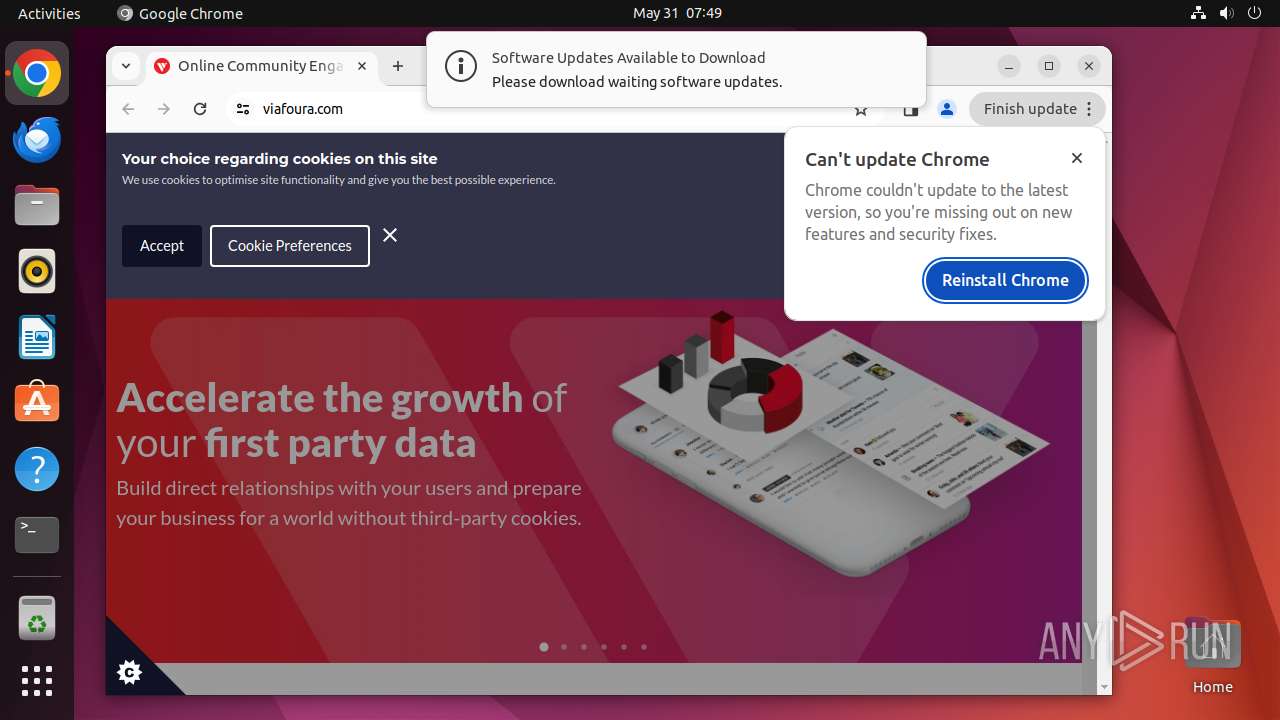Viewport: 1280px width, 720px height.
Task: Open volume icon in system tray
Action: pyautogui.click(x=1227, y=13)
